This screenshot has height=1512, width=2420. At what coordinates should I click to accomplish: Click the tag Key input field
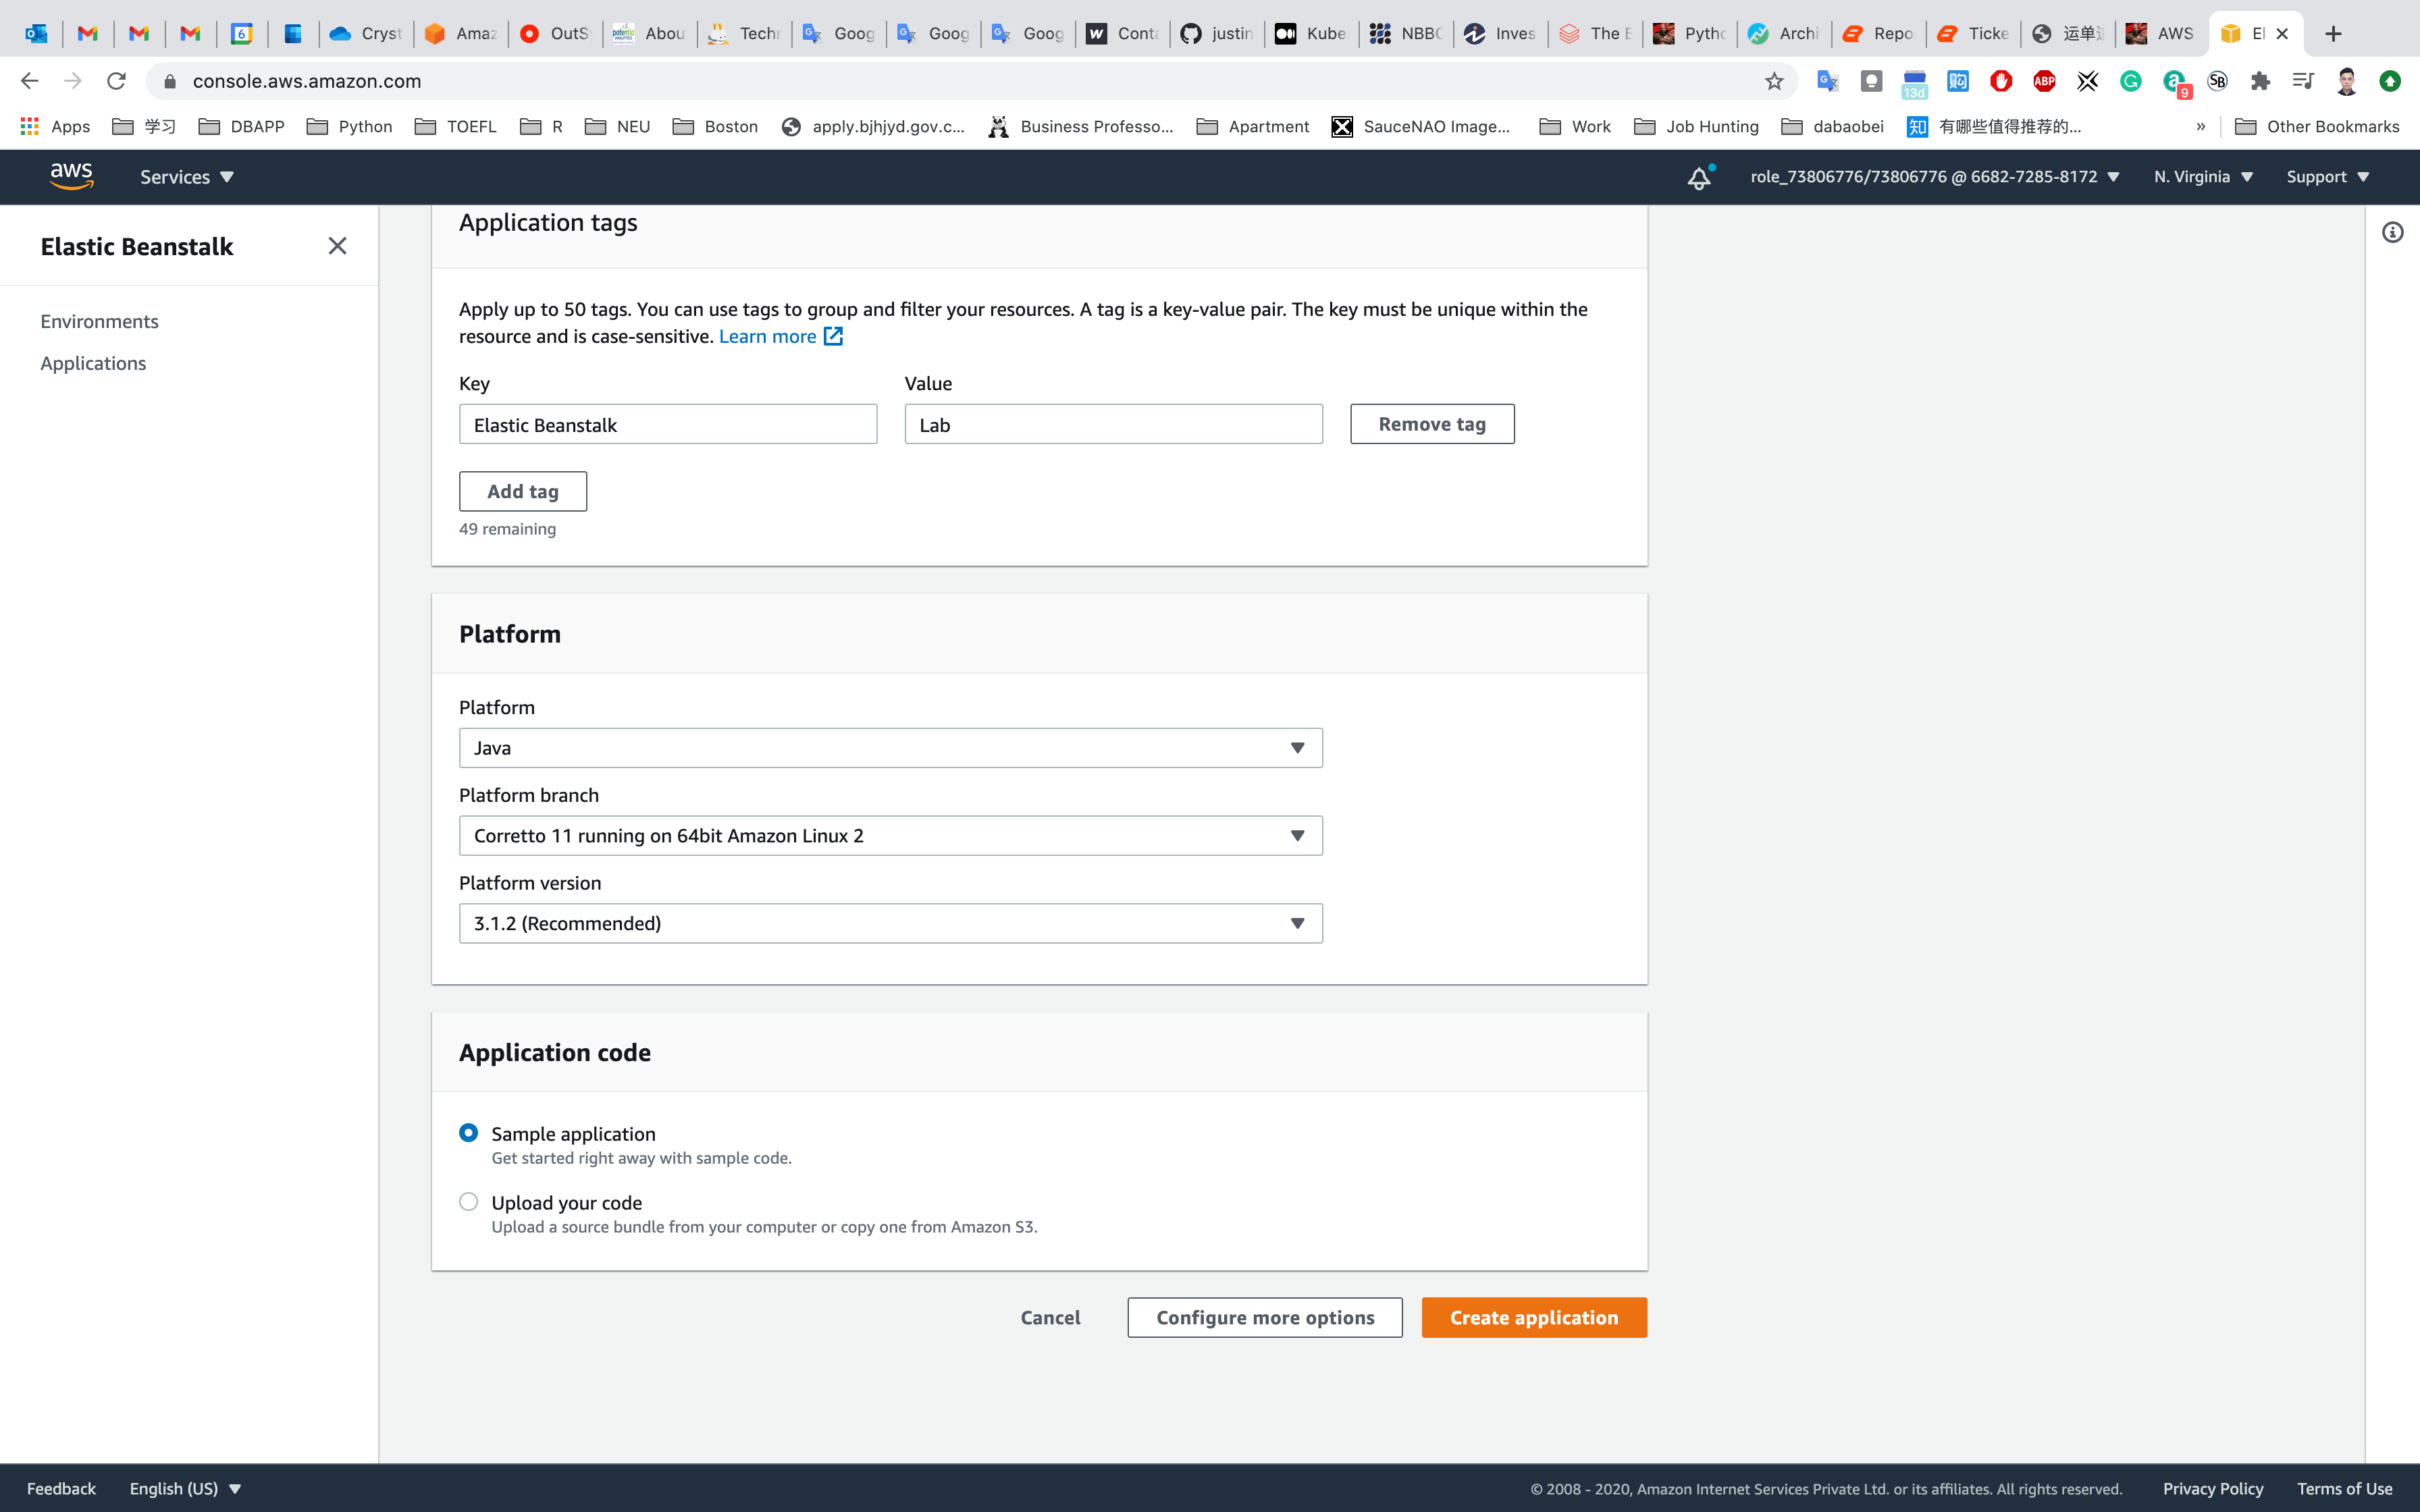pos(667,425)
